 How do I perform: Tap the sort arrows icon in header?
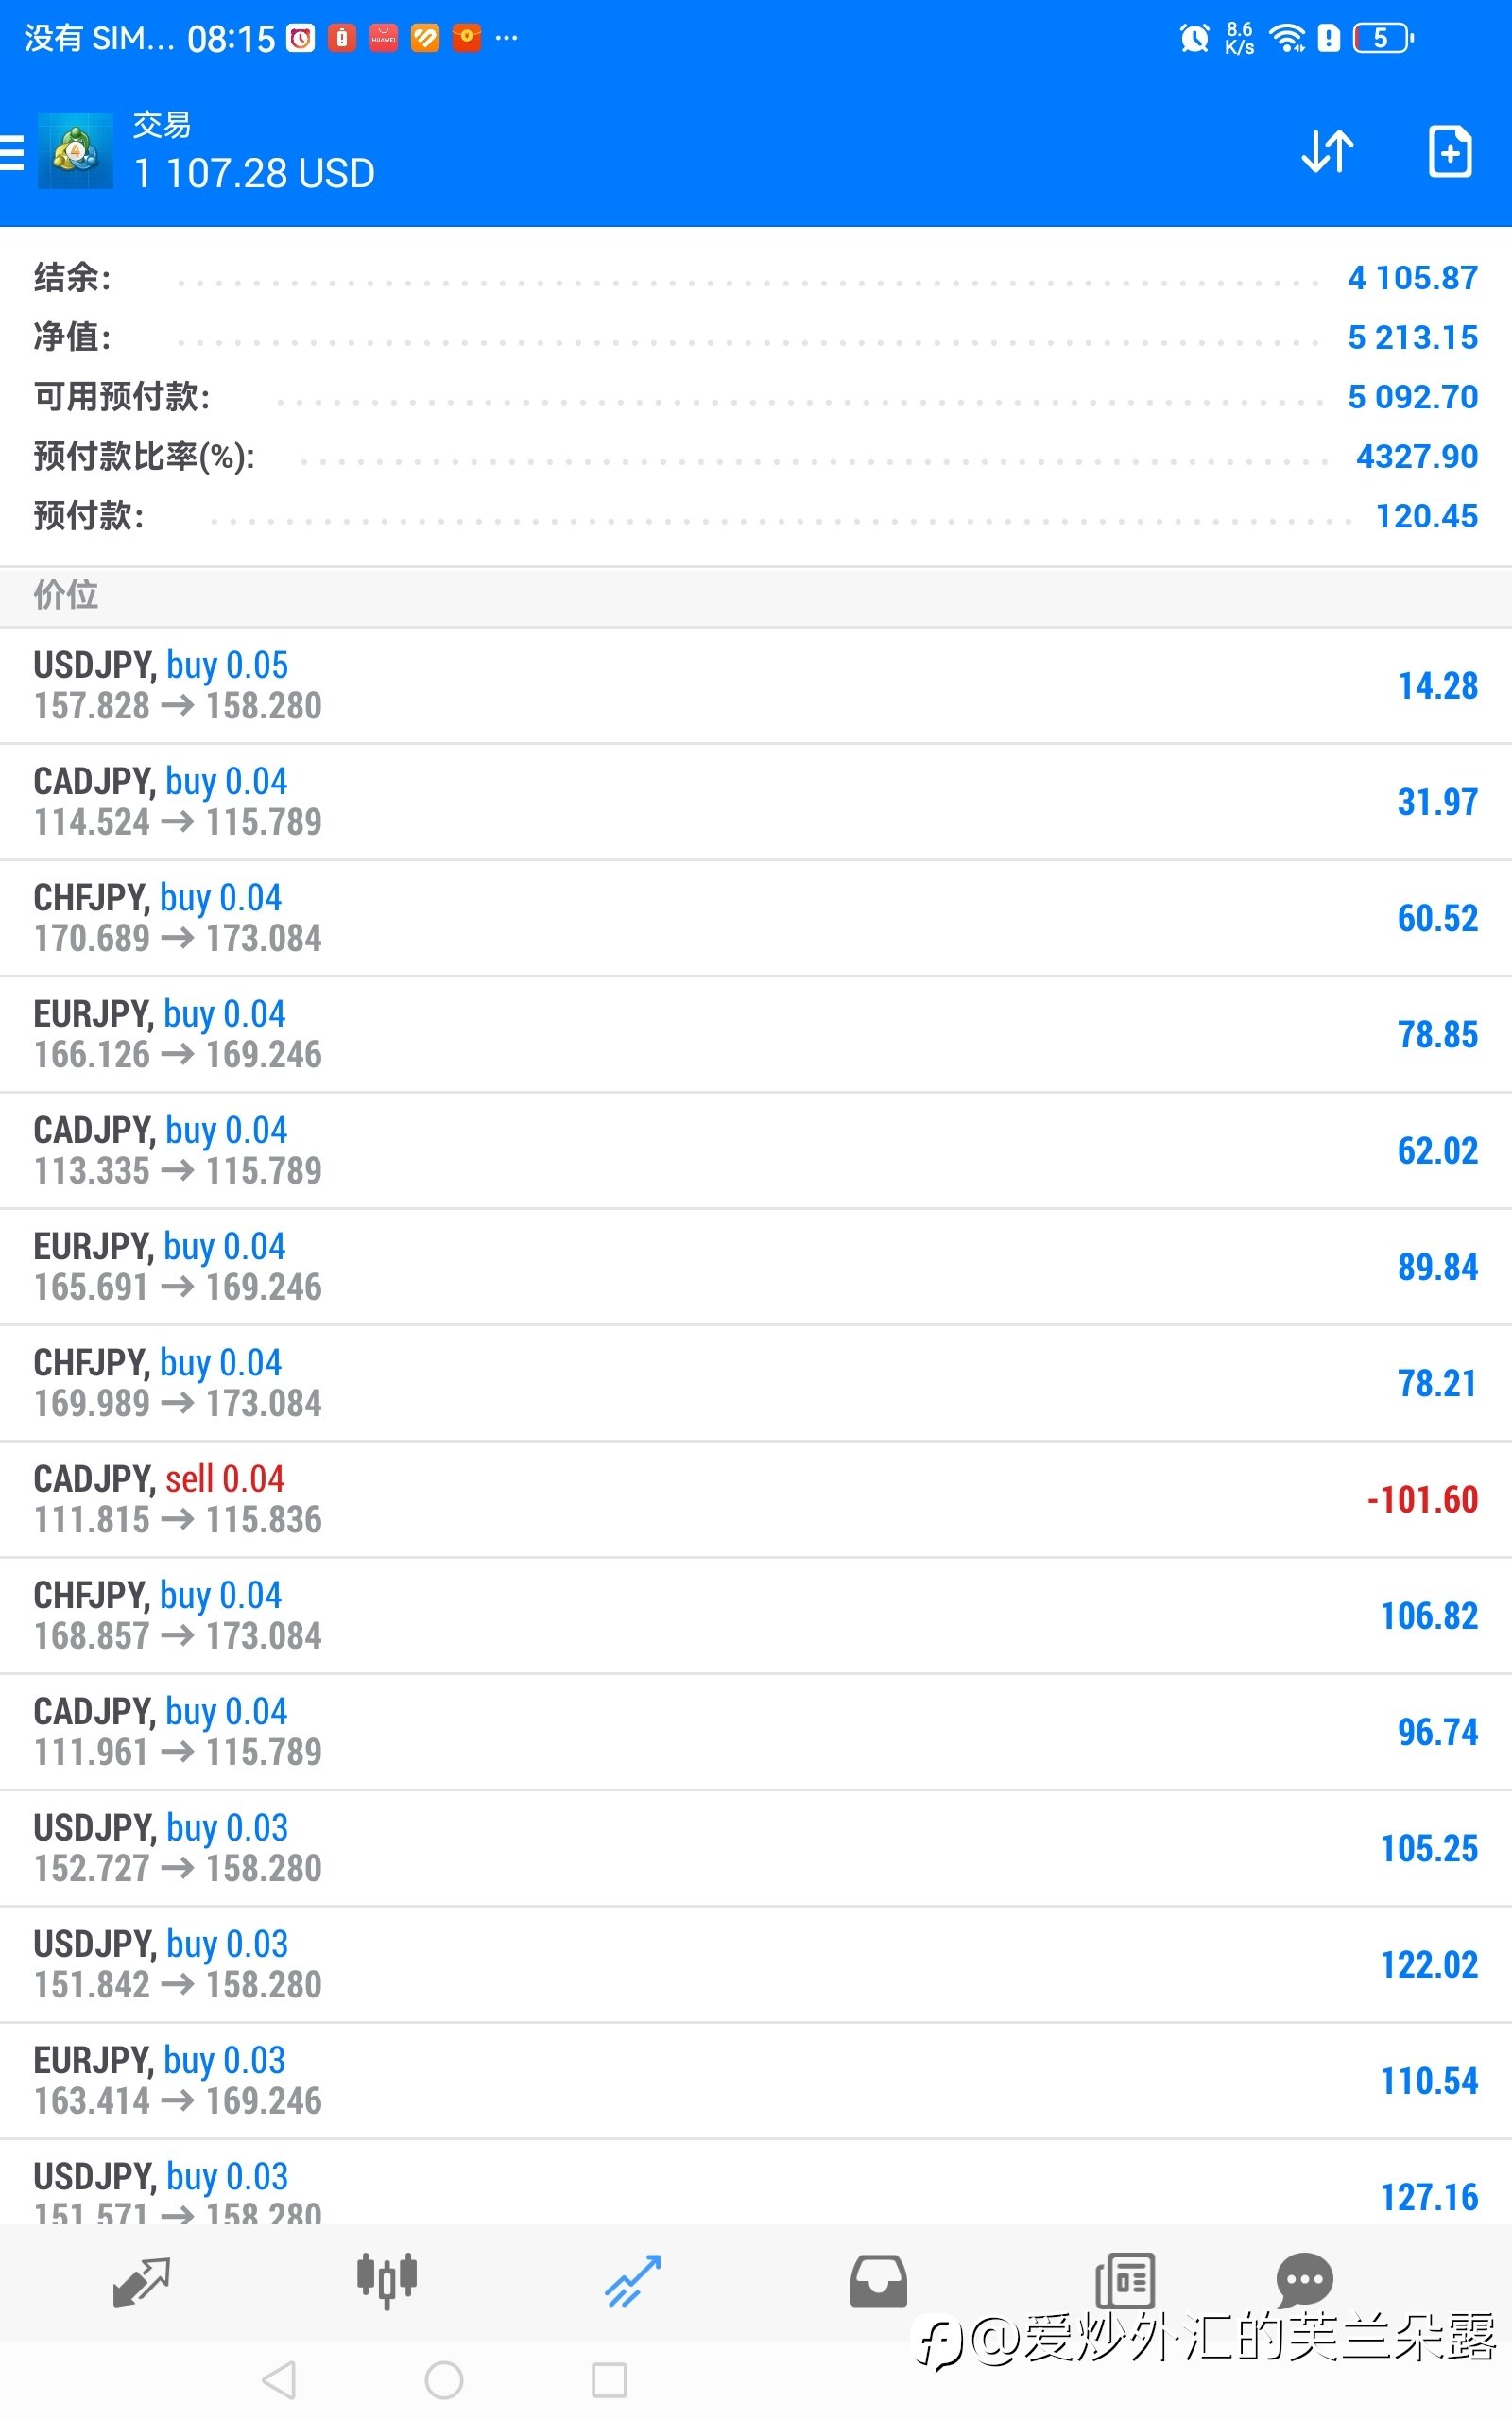pyautogui.click(x=1327, y=152)
